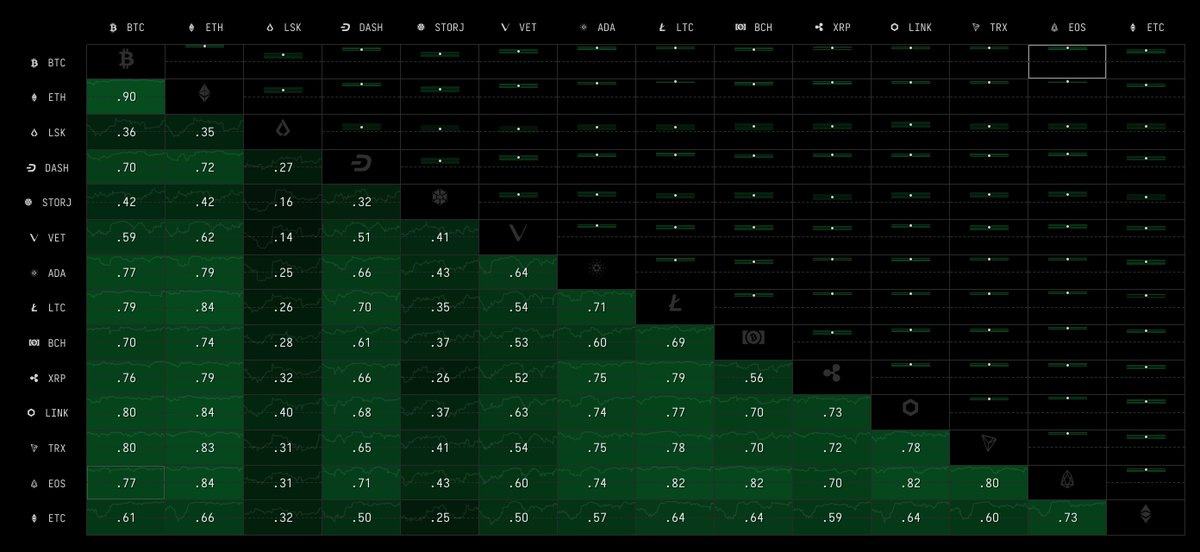The width and height of the screenshot is (1200, 552).
Task: Click the large Bitcoin logo on the diagonal
Action: pos(125,59)
